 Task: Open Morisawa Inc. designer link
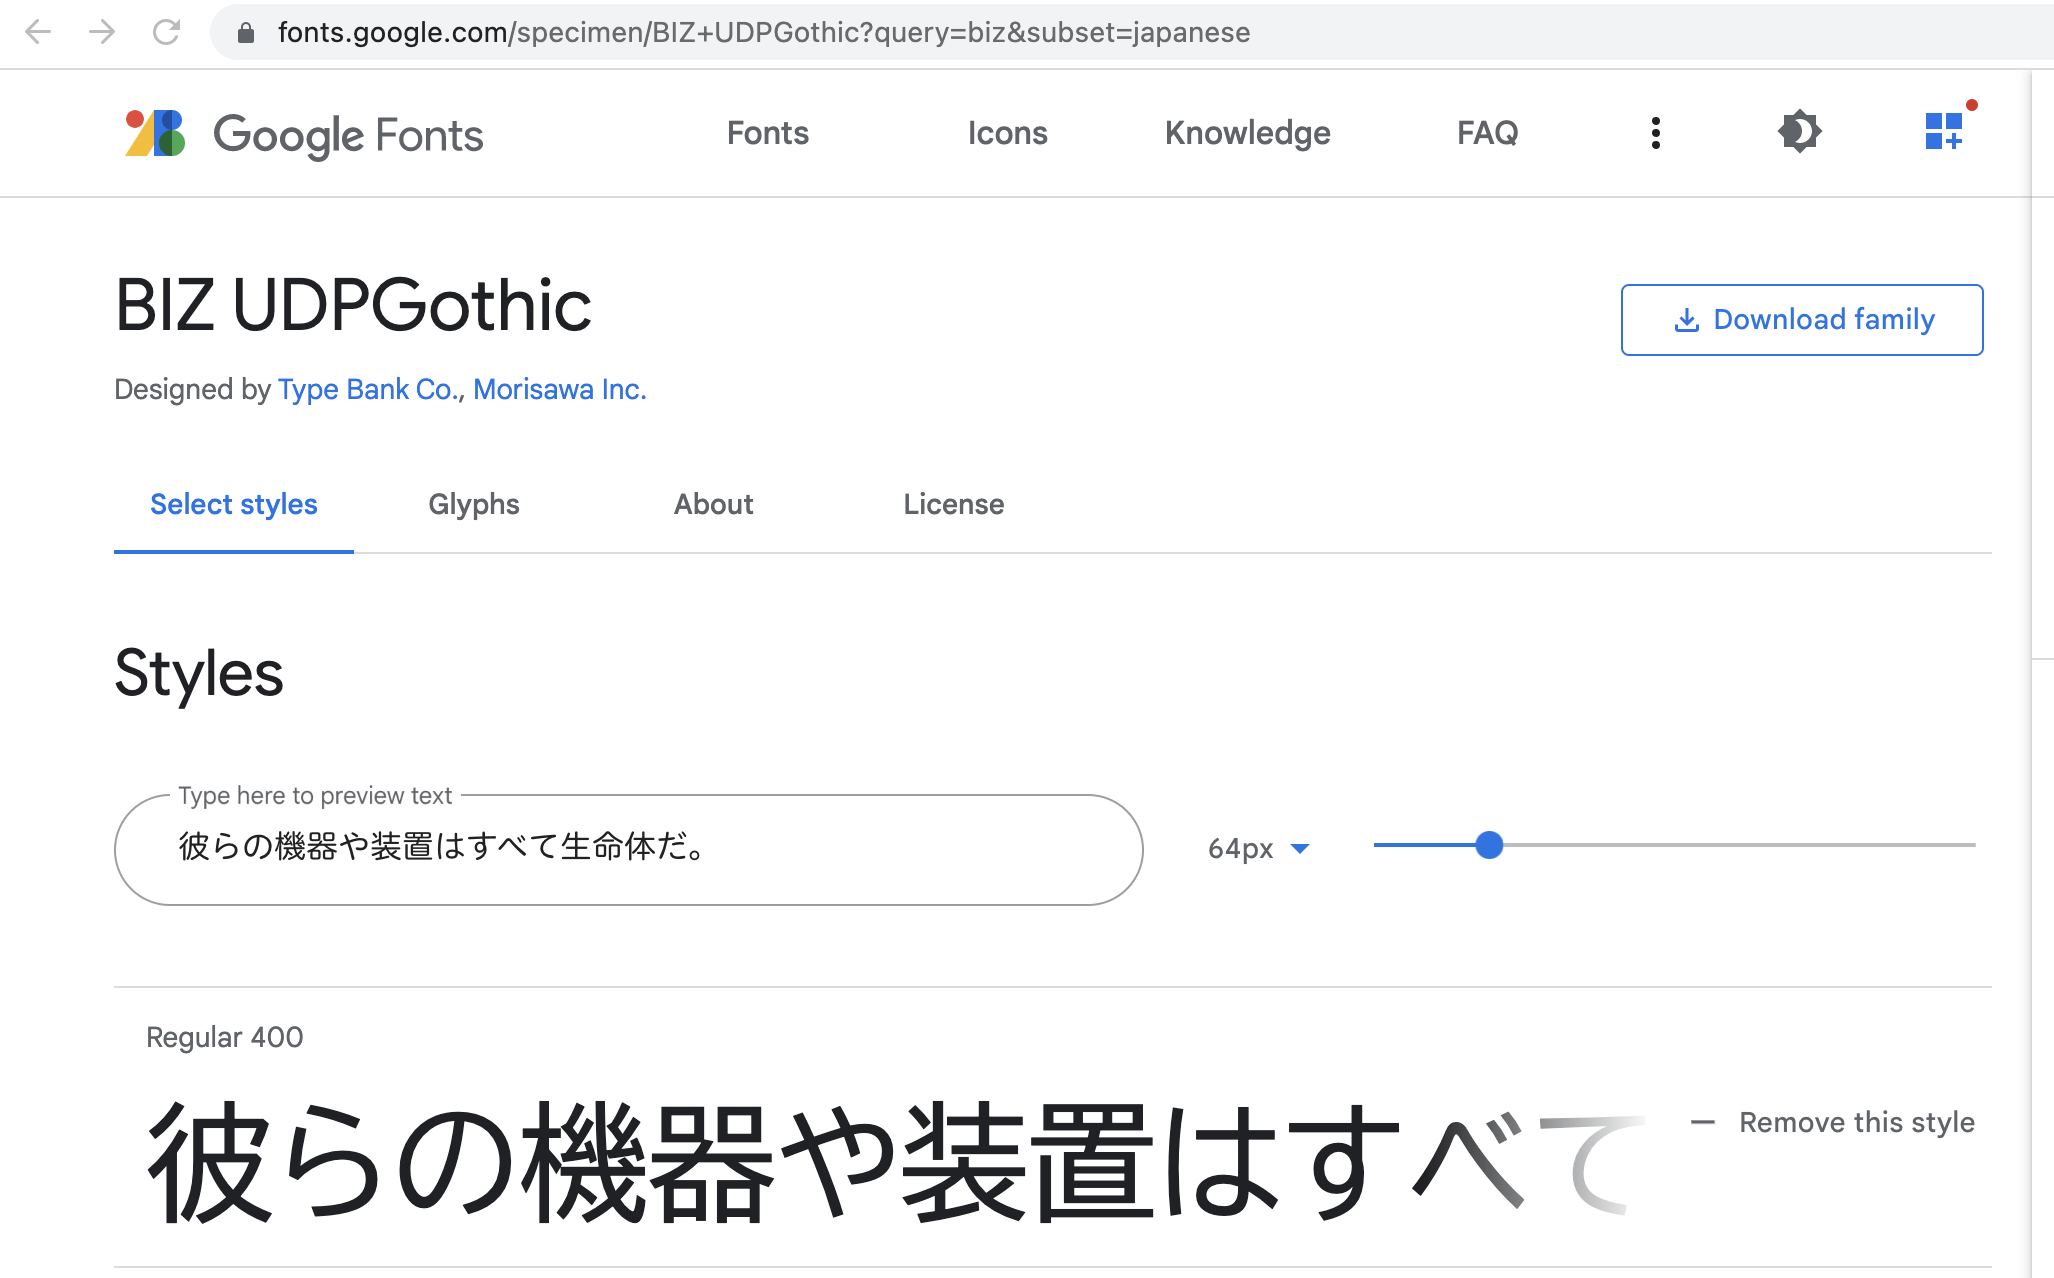(x=560, y=389)
